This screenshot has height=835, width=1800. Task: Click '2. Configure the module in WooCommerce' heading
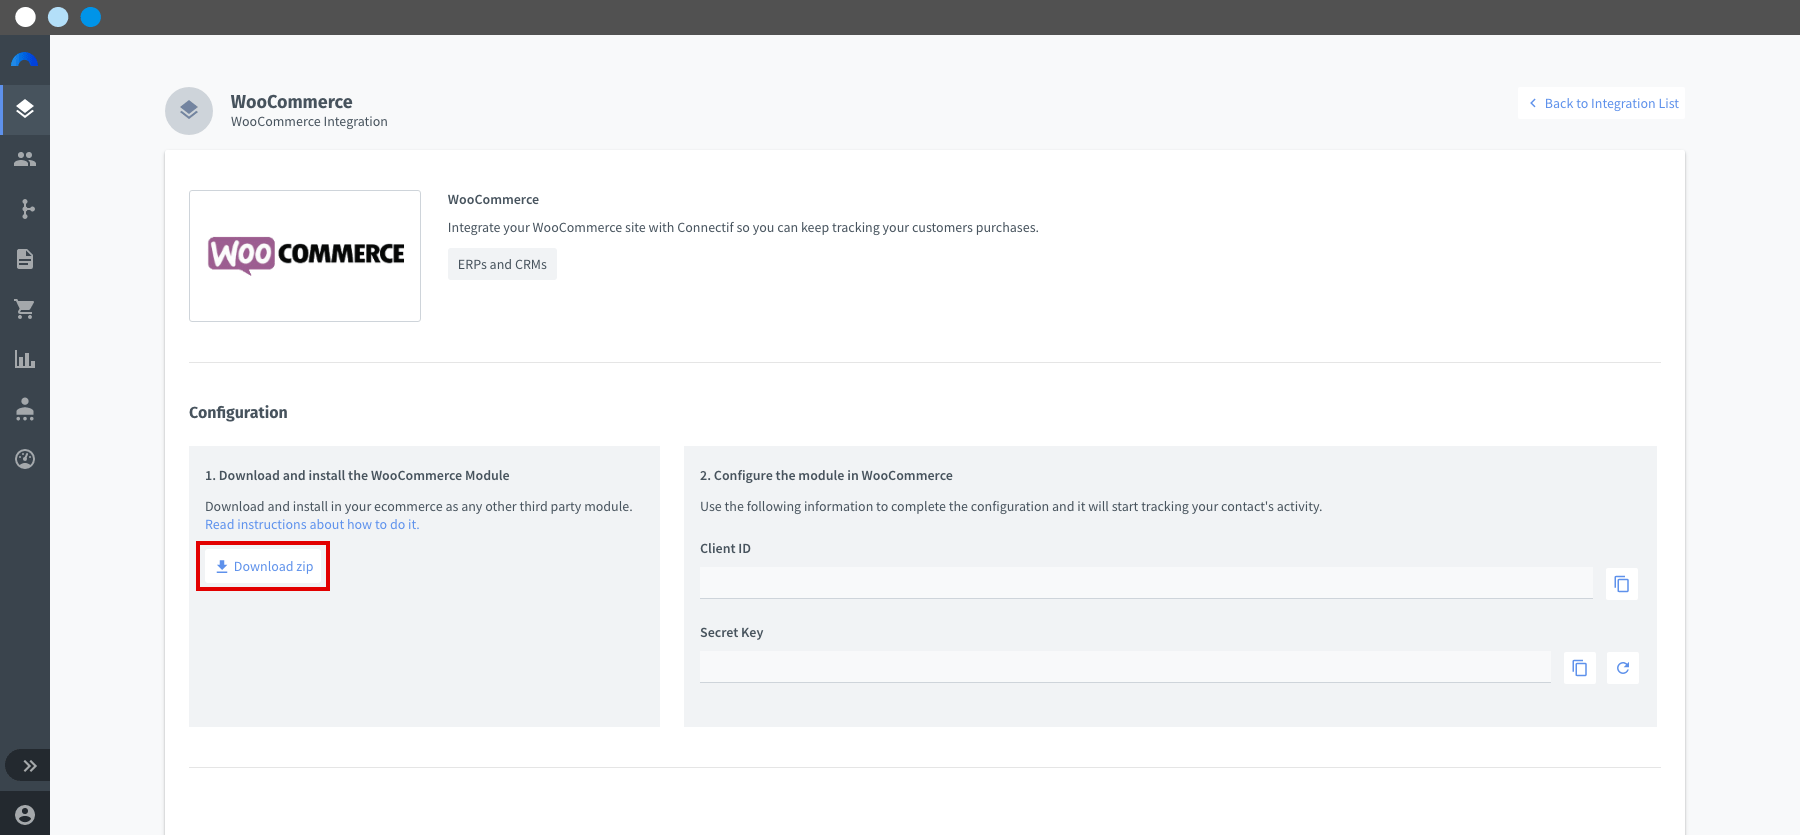tap(826, 475)
